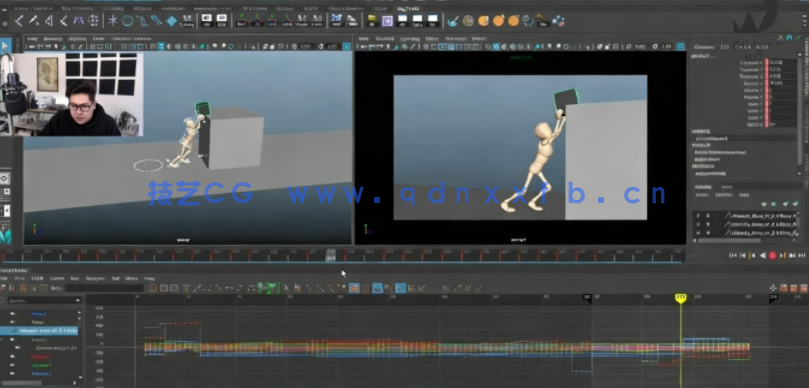Click the four-arrow move icon right of Graph Editor toolbar
The image size is (809, 388).
pyautogui.click(x=773, y=288)
